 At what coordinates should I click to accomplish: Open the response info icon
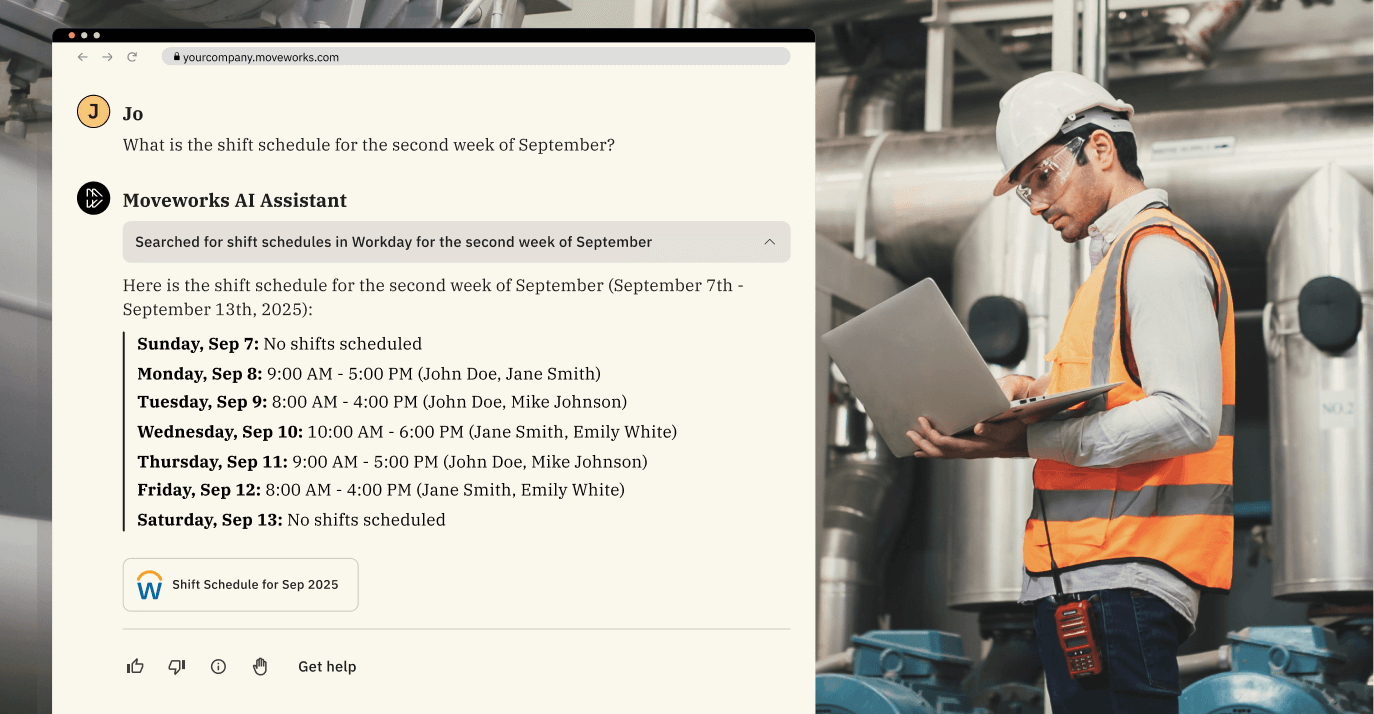pos(218,667)
